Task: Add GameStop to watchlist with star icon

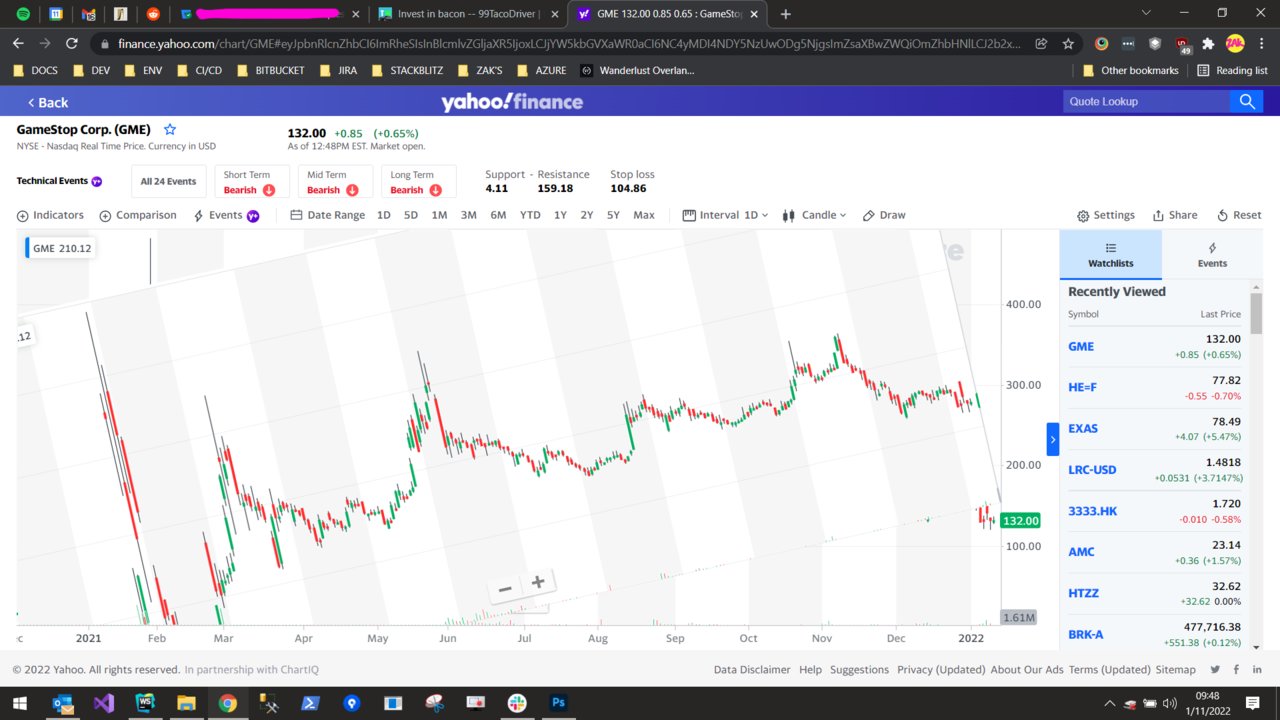Action: 170,130
